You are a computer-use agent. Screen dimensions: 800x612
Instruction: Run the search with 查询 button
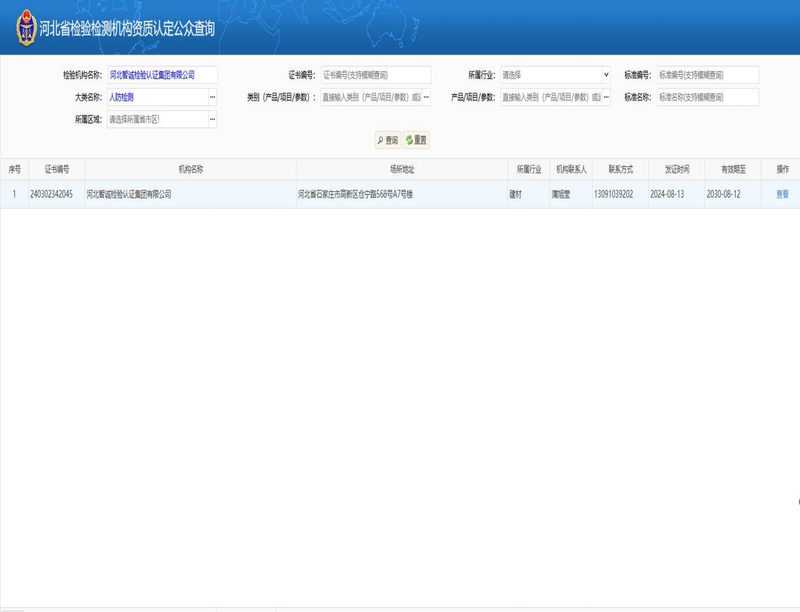click(388, 140)
